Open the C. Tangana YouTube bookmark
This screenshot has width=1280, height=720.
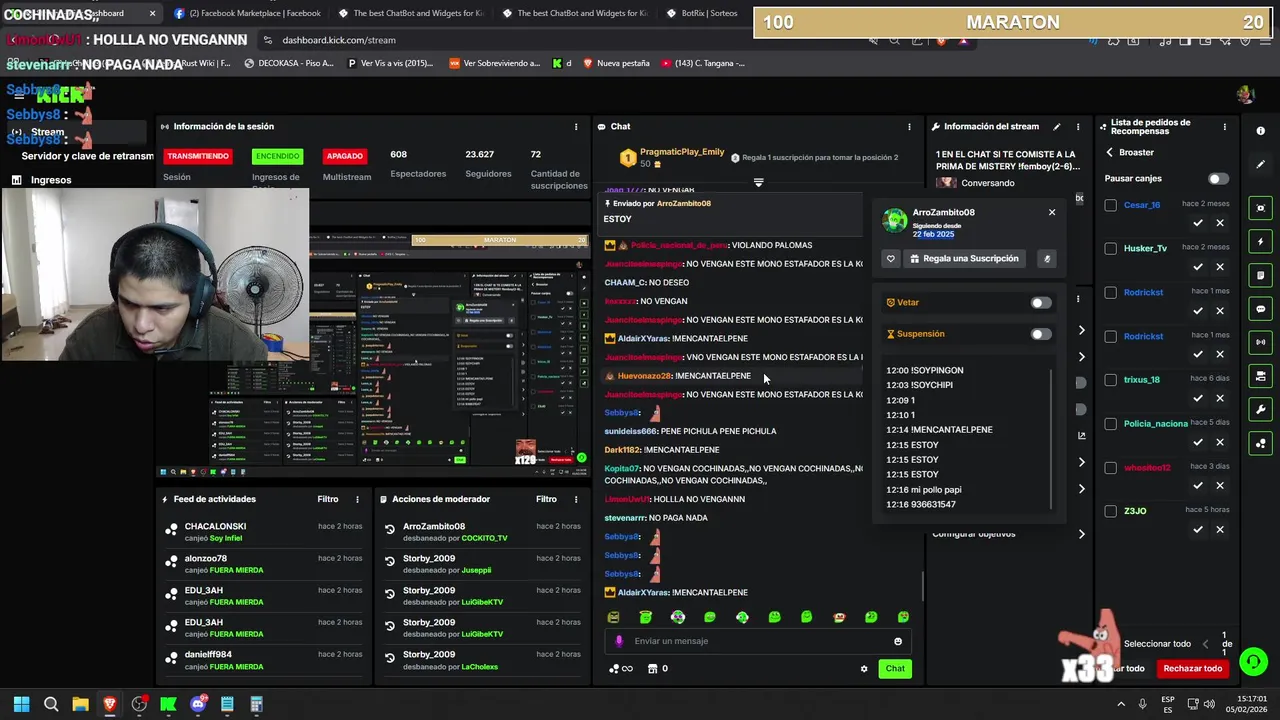[x=703, y=63]
